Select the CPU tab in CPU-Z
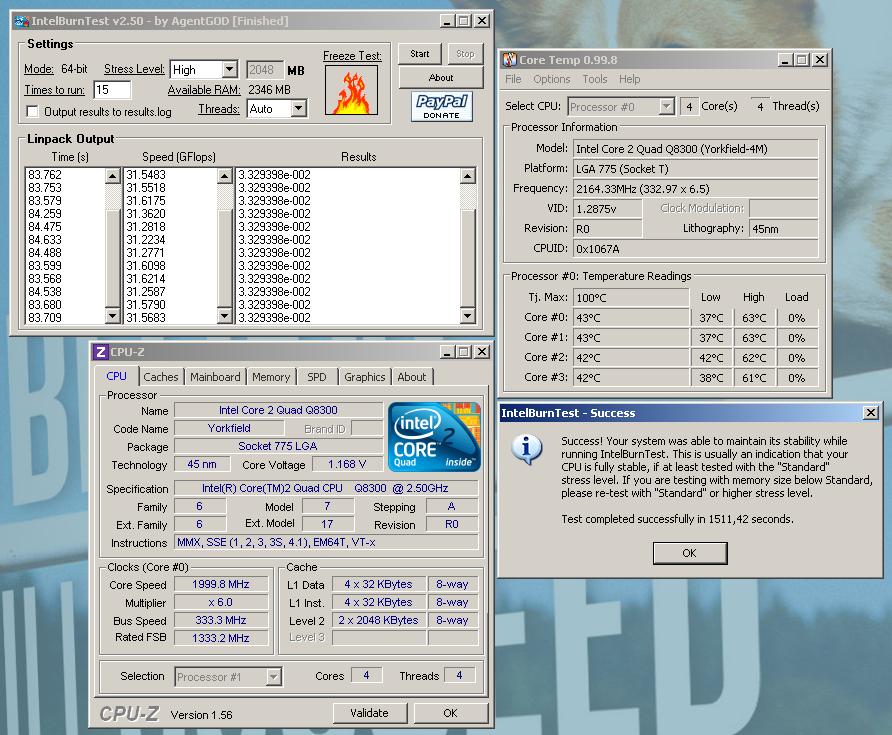 [x=117, y=375]
